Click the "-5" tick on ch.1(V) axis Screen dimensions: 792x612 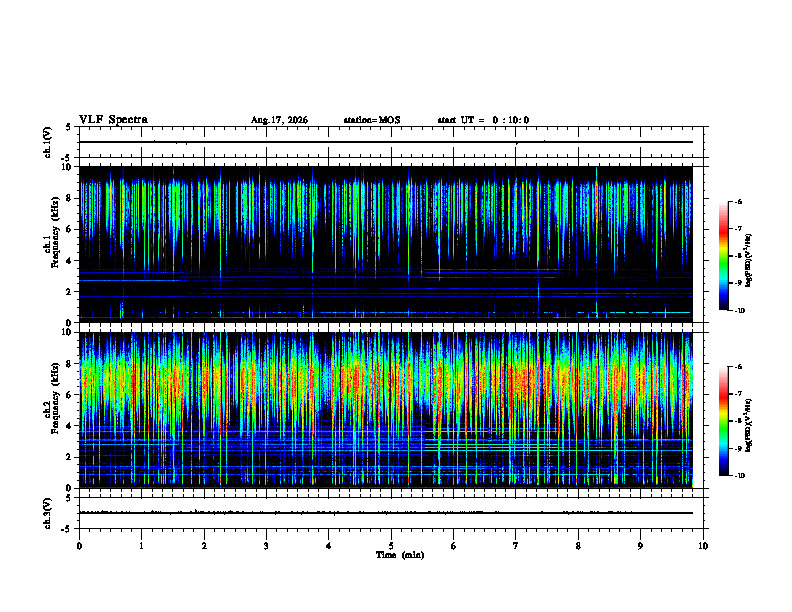(67, 158)
